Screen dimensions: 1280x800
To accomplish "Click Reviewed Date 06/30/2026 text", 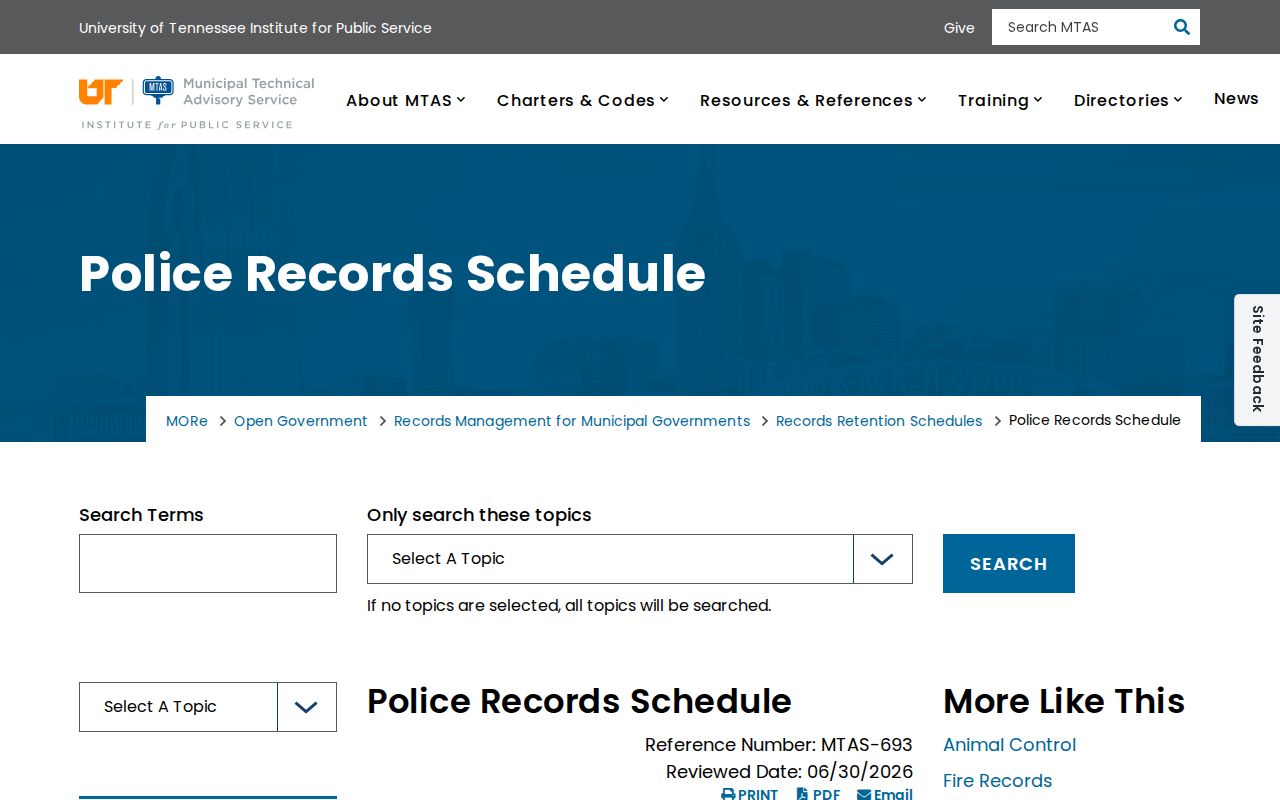I will coord(789,772).
